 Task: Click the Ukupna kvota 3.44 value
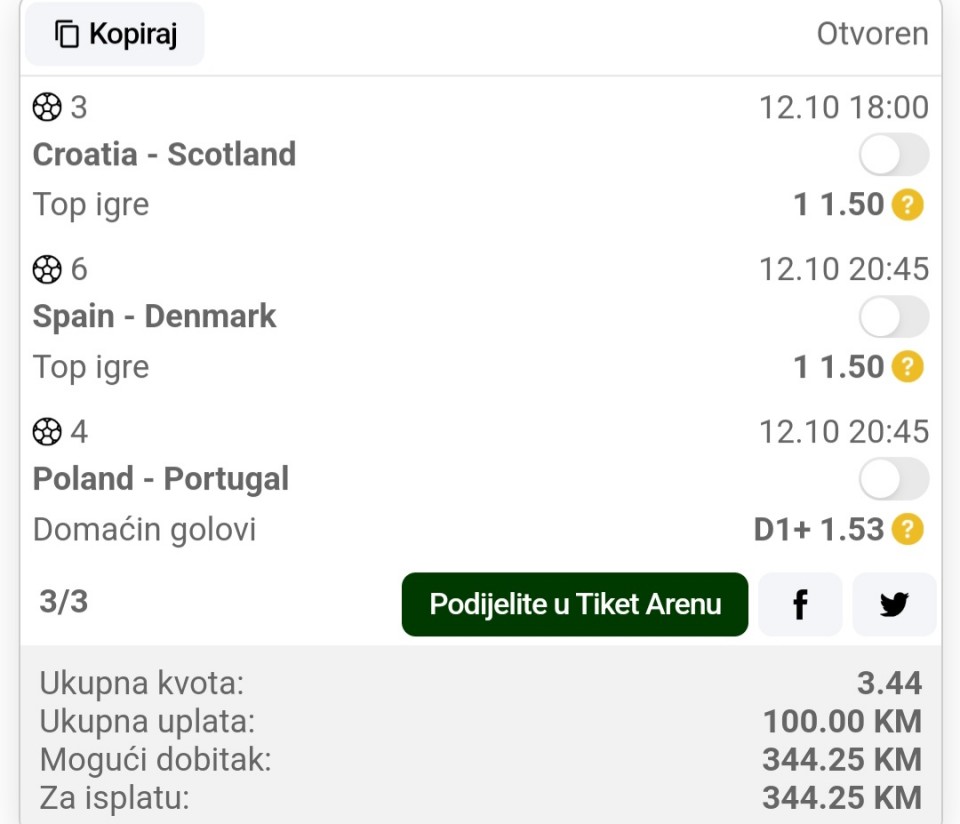889,683
